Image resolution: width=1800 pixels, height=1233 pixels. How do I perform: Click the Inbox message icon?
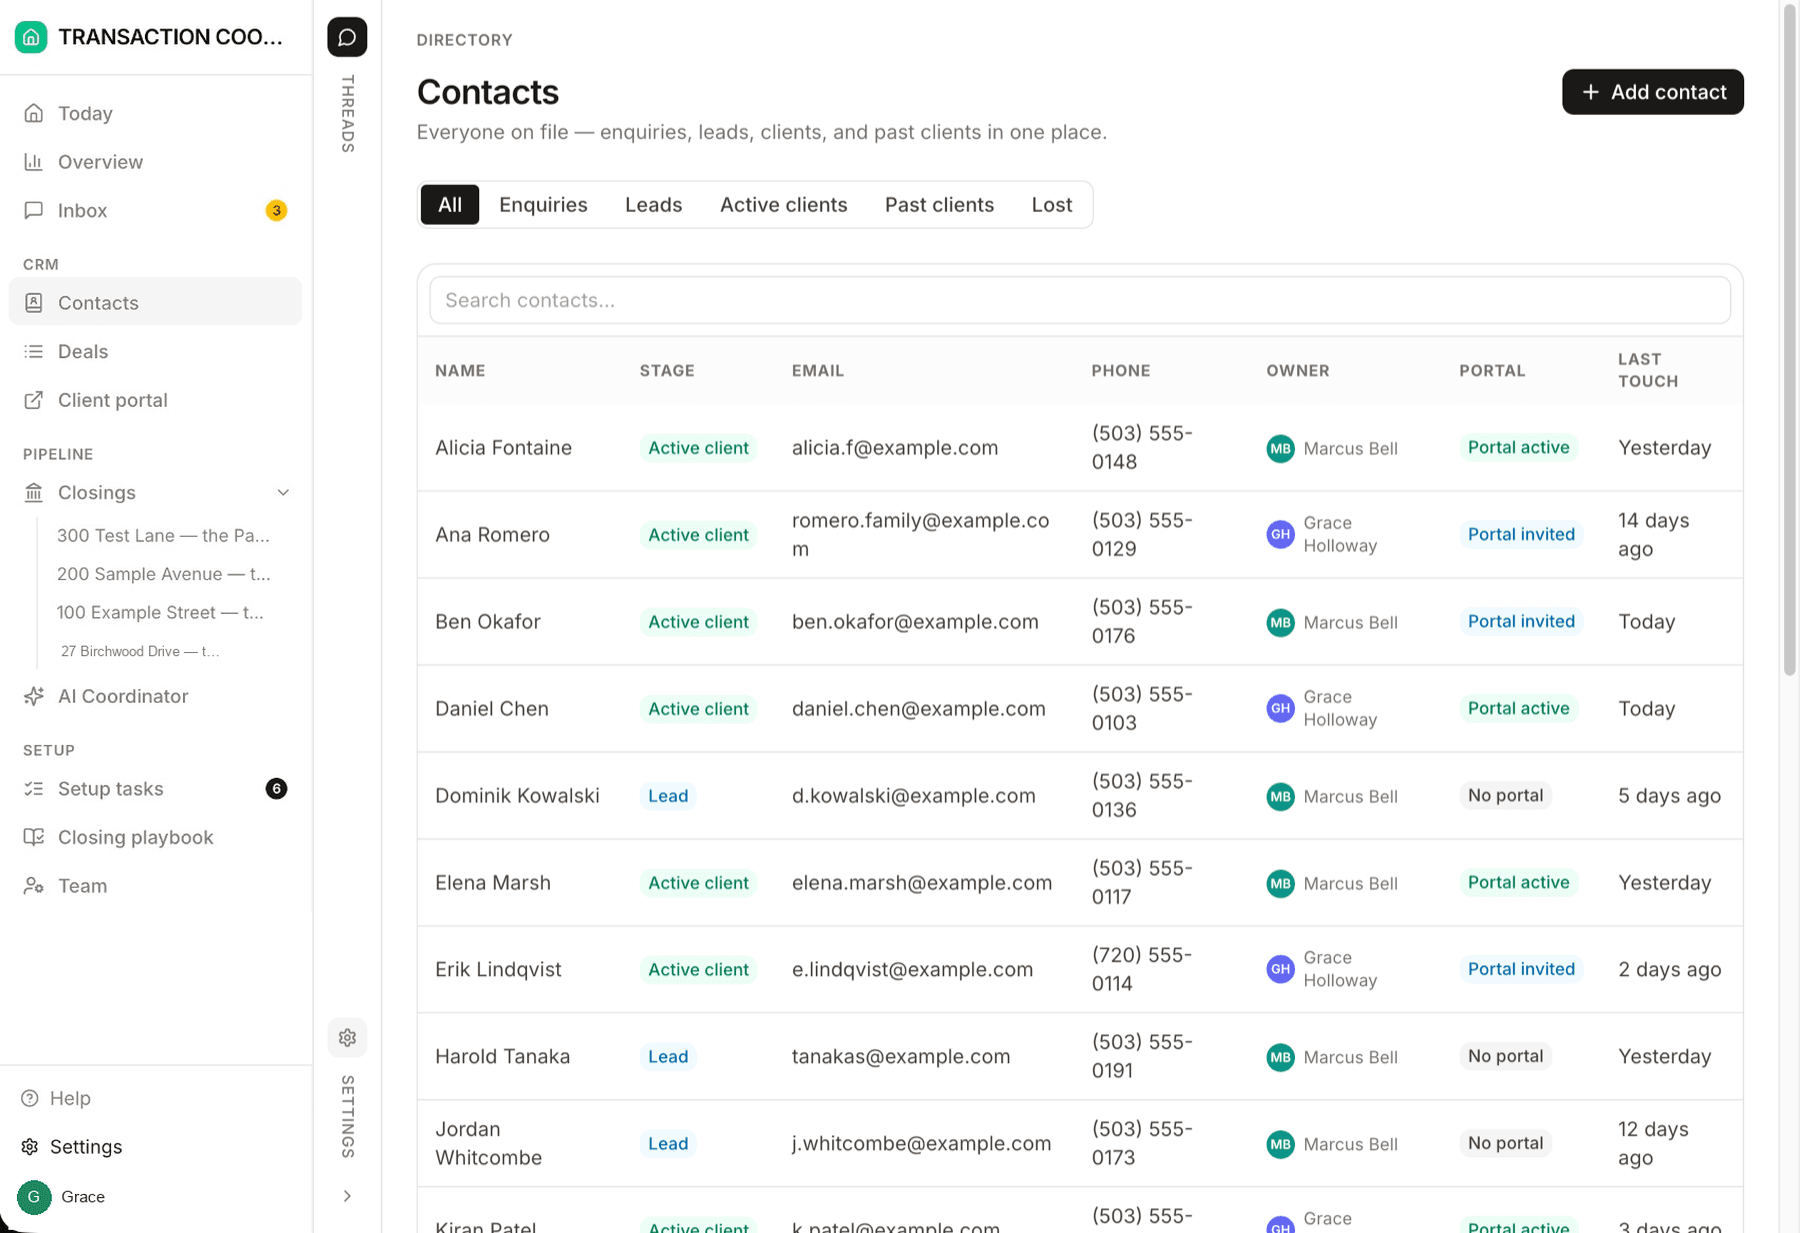click(x=34, y=210)
